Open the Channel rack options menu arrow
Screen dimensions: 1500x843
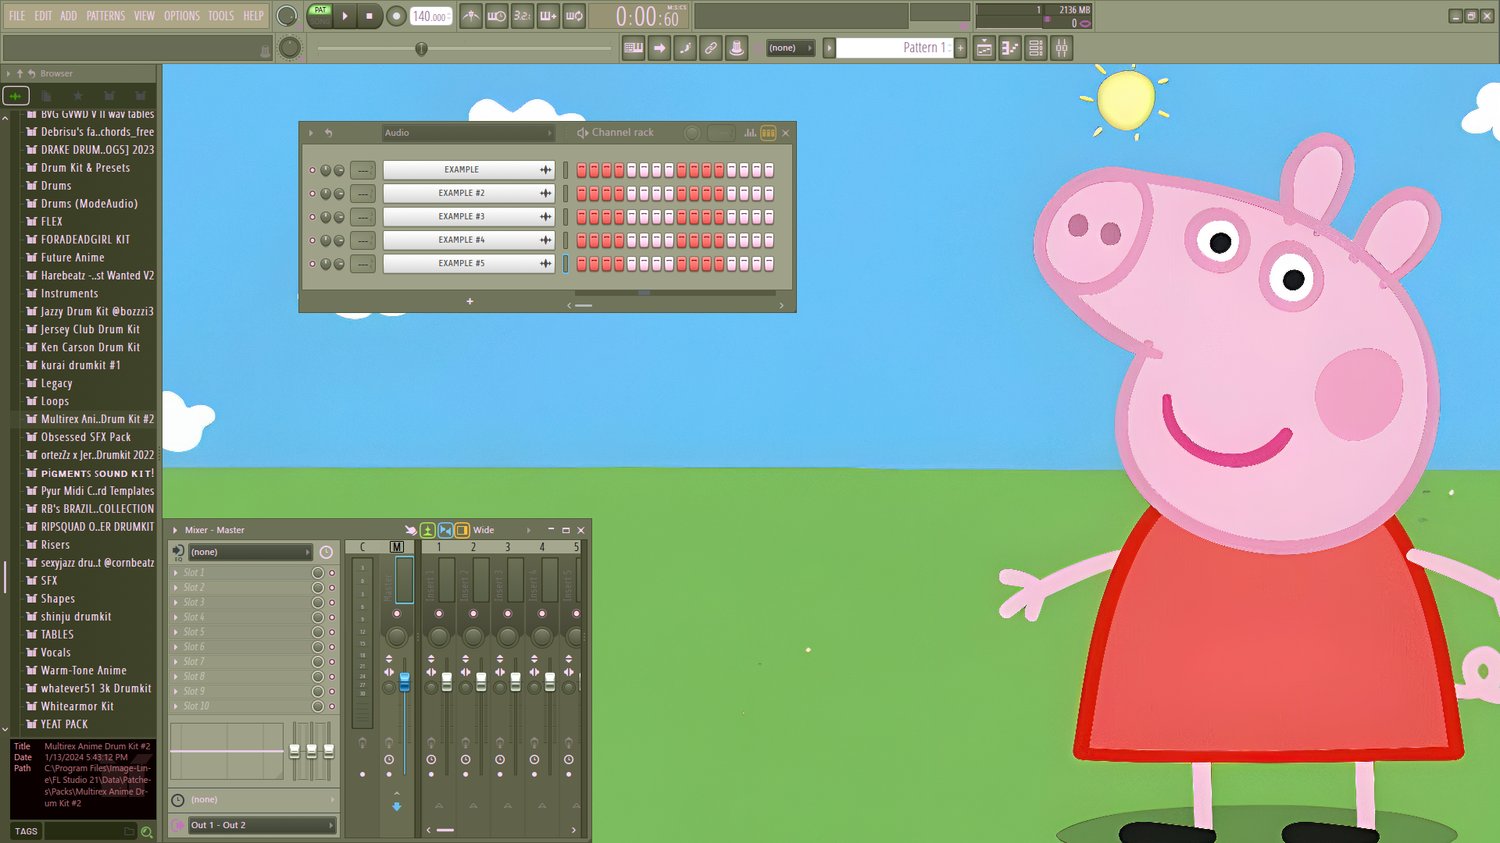[311, 133]
